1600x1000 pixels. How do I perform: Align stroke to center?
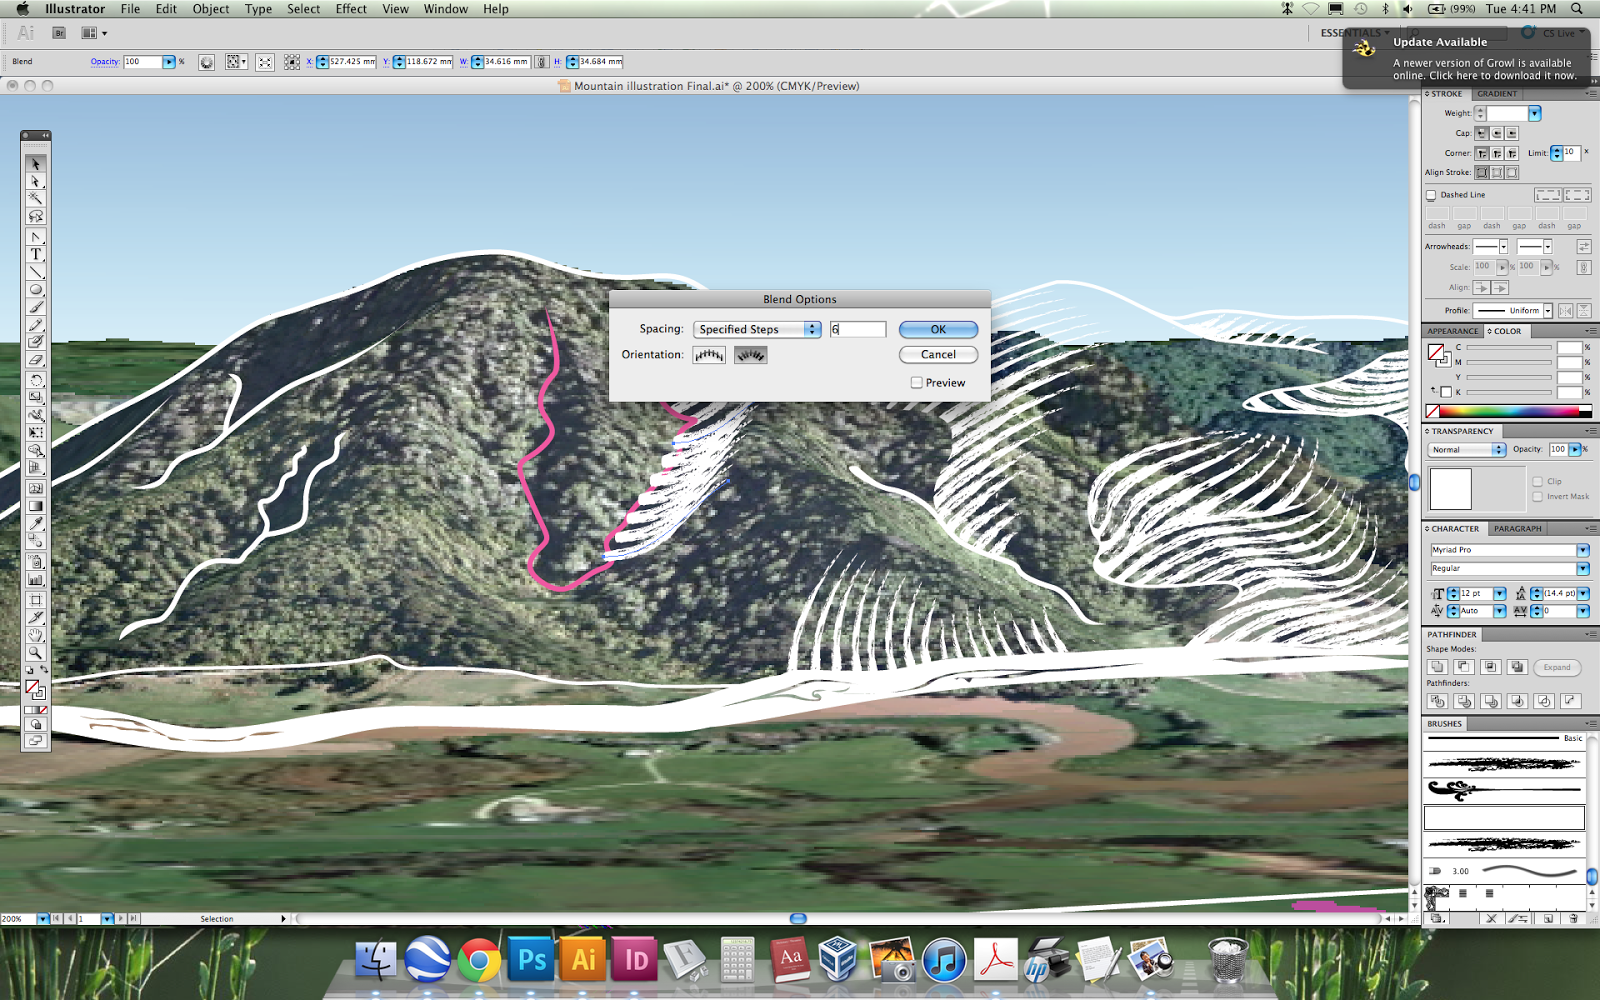(x=1482, y=173)
